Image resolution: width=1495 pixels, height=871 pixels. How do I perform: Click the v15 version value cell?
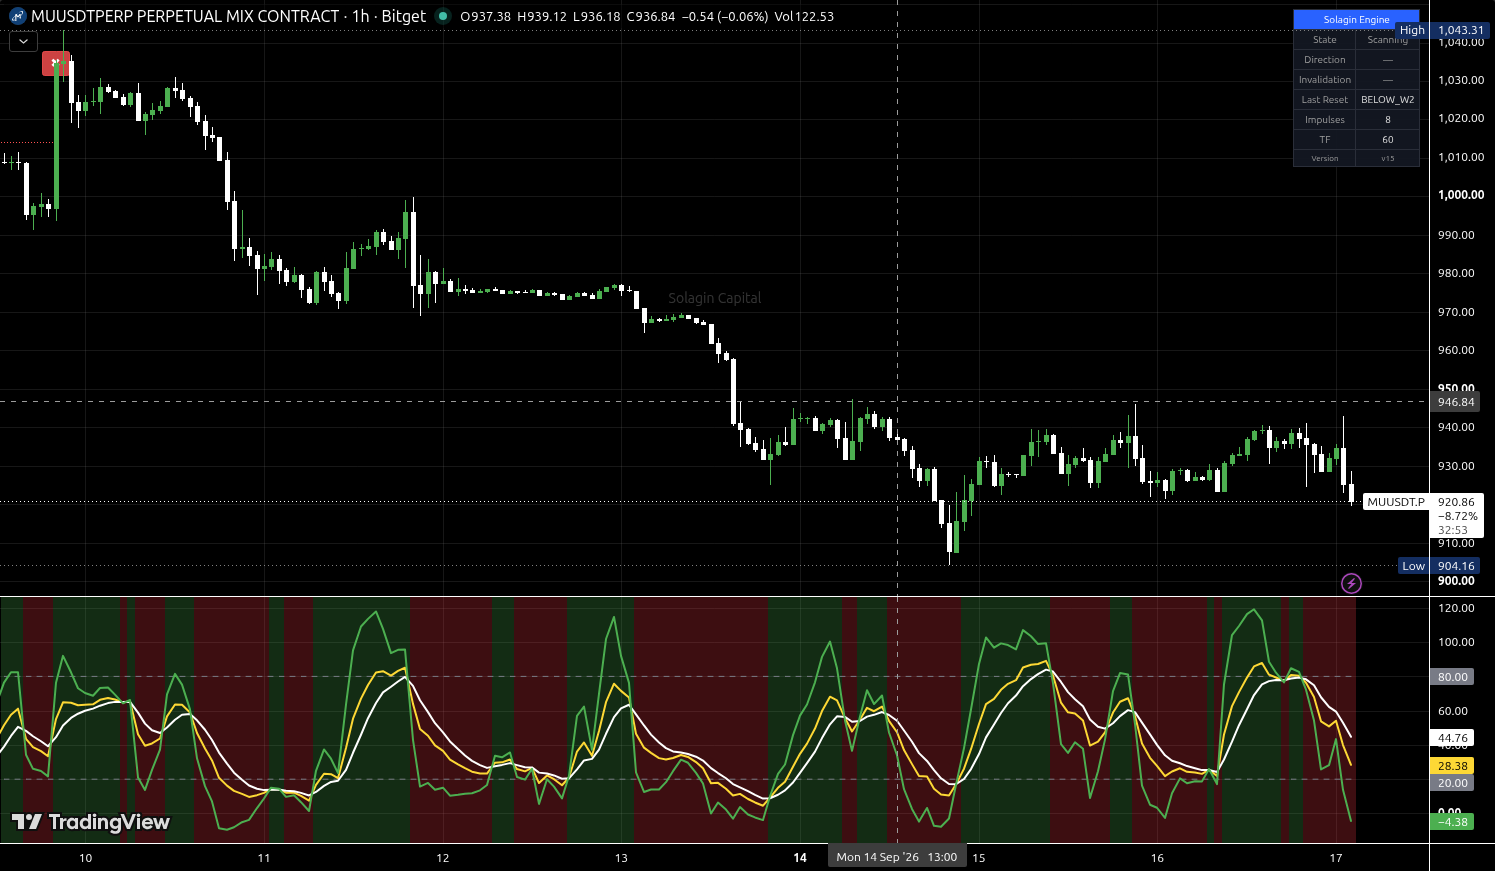click(x=1387, y=158)
